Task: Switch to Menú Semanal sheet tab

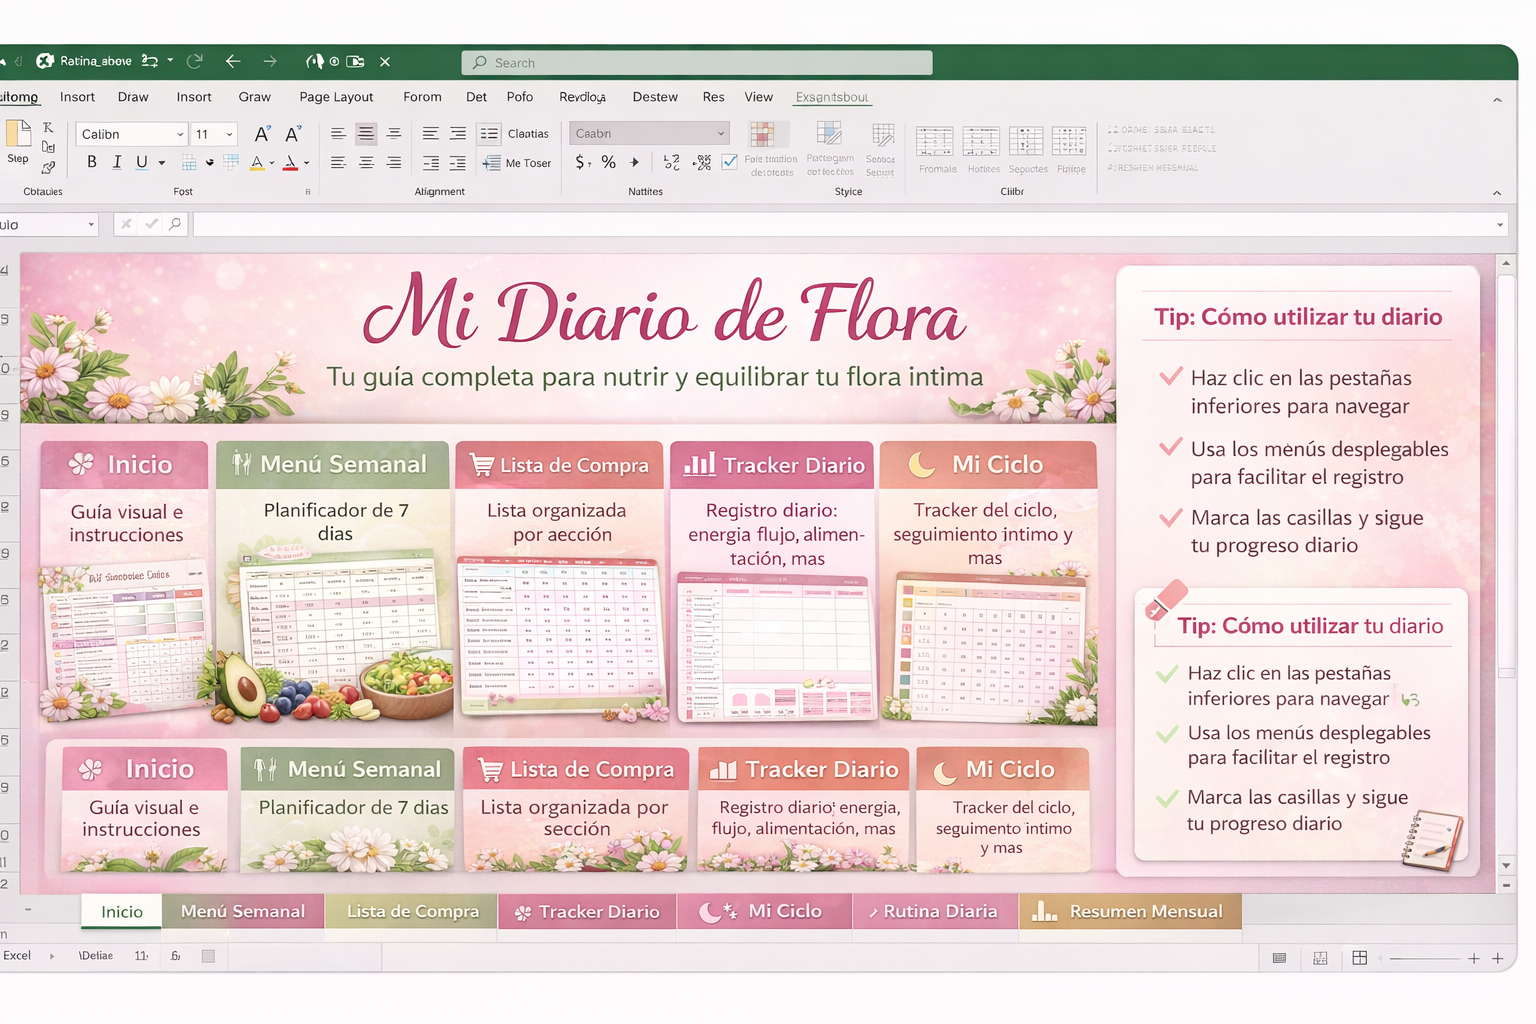Action: click(x=243, y=911)
